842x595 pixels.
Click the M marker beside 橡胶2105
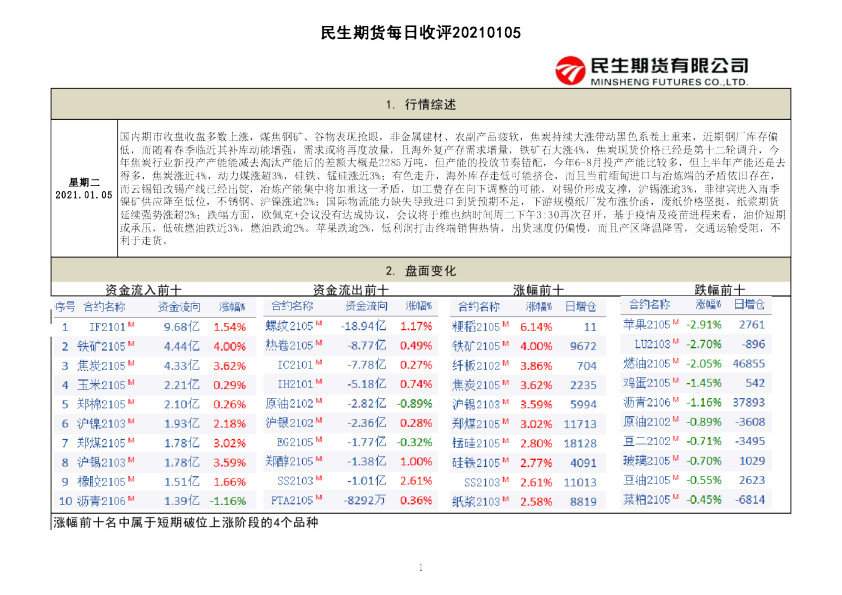tap(129, 478)
